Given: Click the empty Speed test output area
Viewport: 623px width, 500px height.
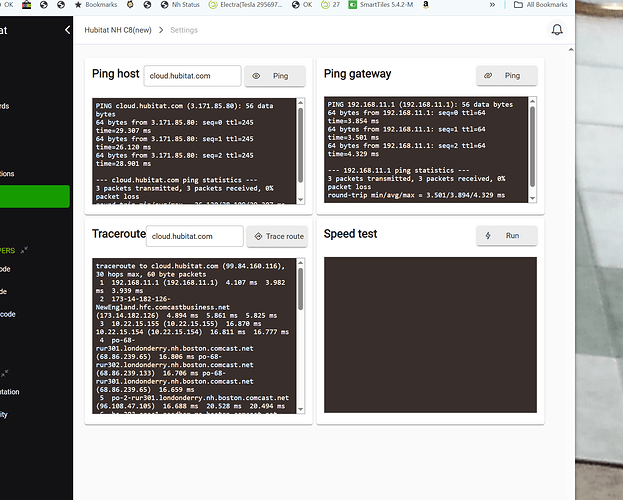Looking at the screenshot, I should [x=430, y=335].
